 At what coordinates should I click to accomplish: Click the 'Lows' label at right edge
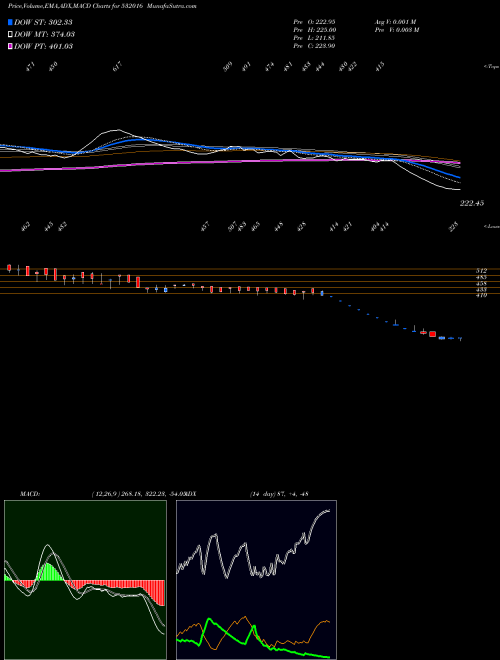point(492,226)
